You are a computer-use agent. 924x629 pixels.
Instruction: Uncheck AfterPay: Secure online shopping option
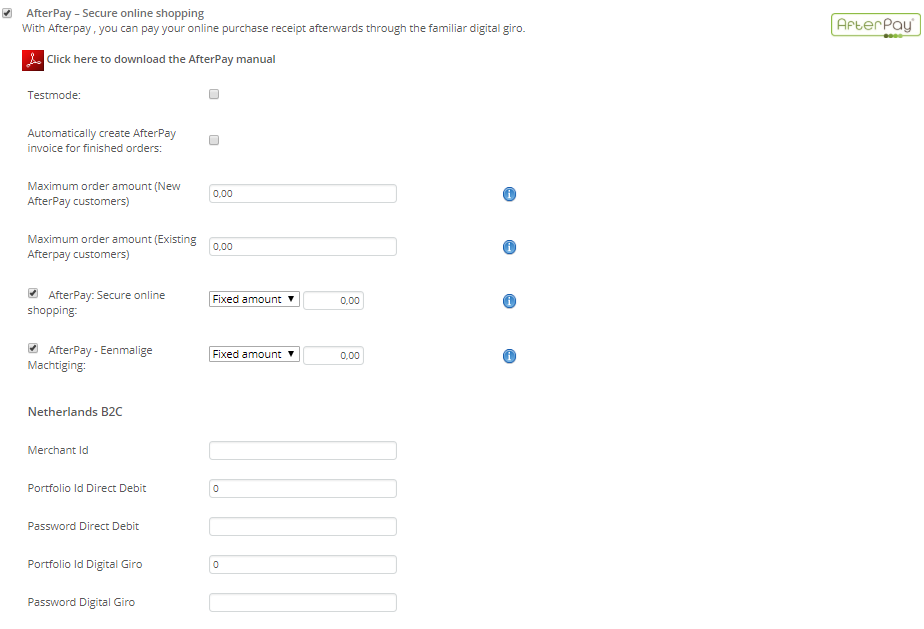coord(34,294)
